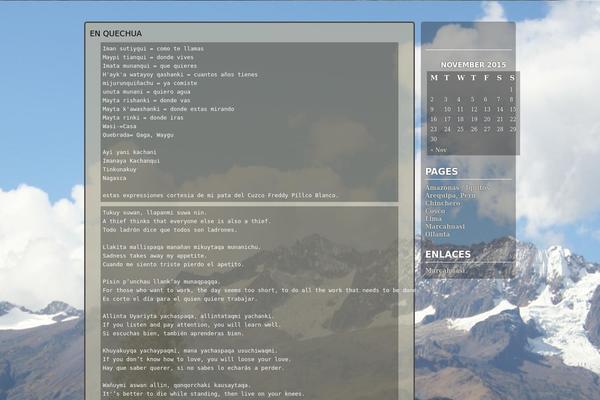Click 'Cuando me siento triste pierdo el apetito' line

click(173, 264)
